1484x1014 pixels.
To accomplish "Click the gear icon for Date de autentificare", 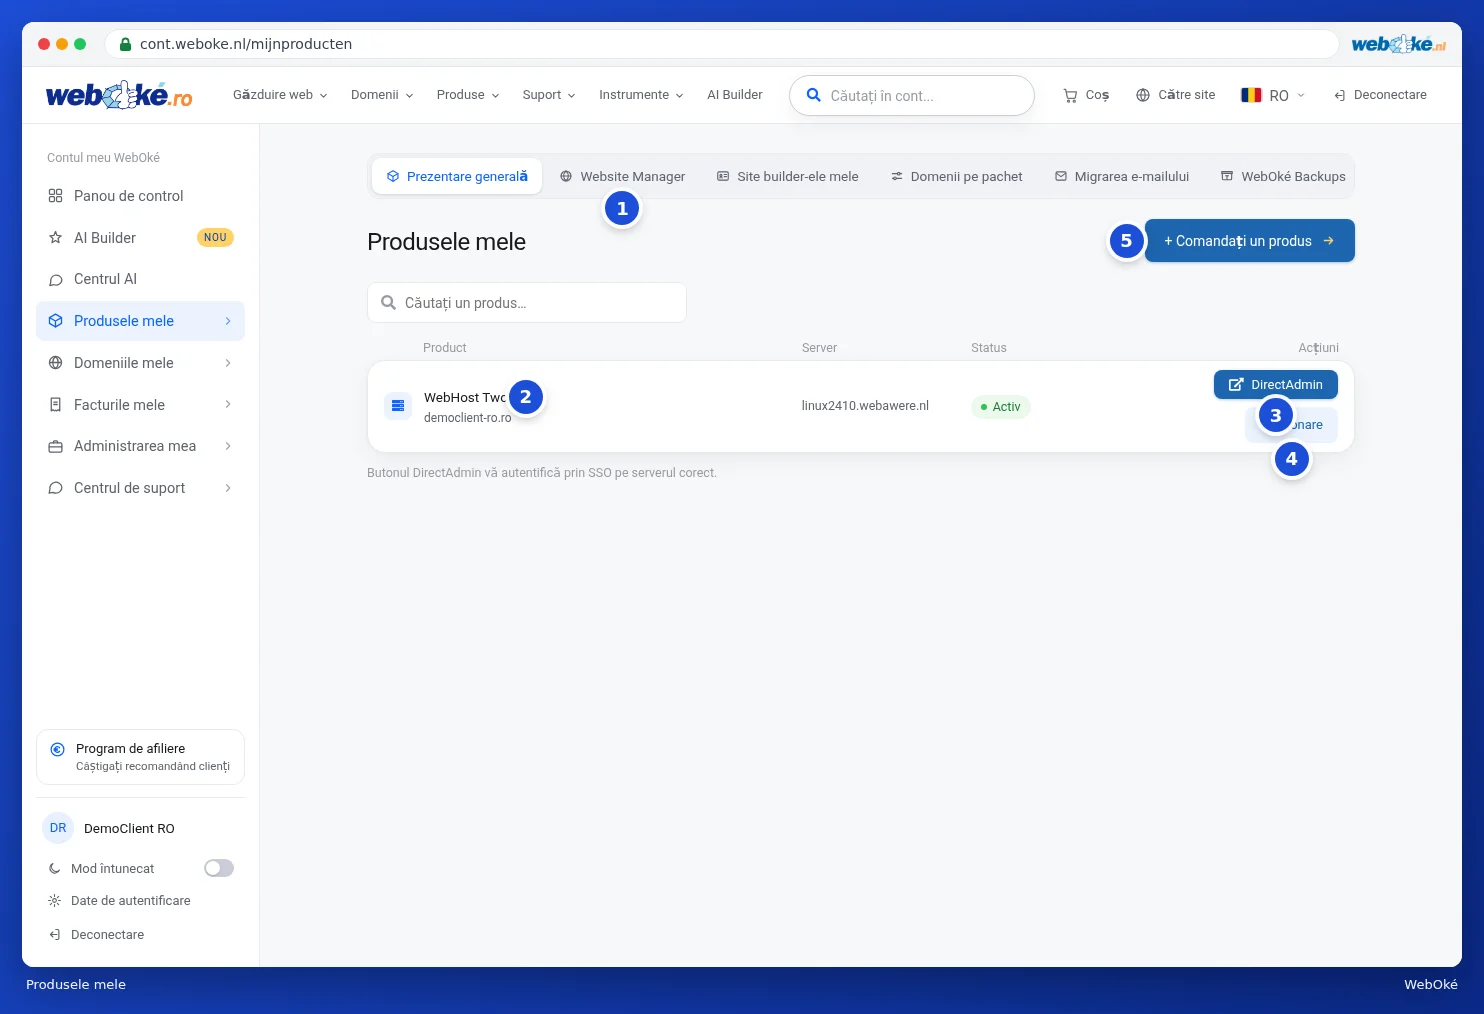I will (55, 901).
